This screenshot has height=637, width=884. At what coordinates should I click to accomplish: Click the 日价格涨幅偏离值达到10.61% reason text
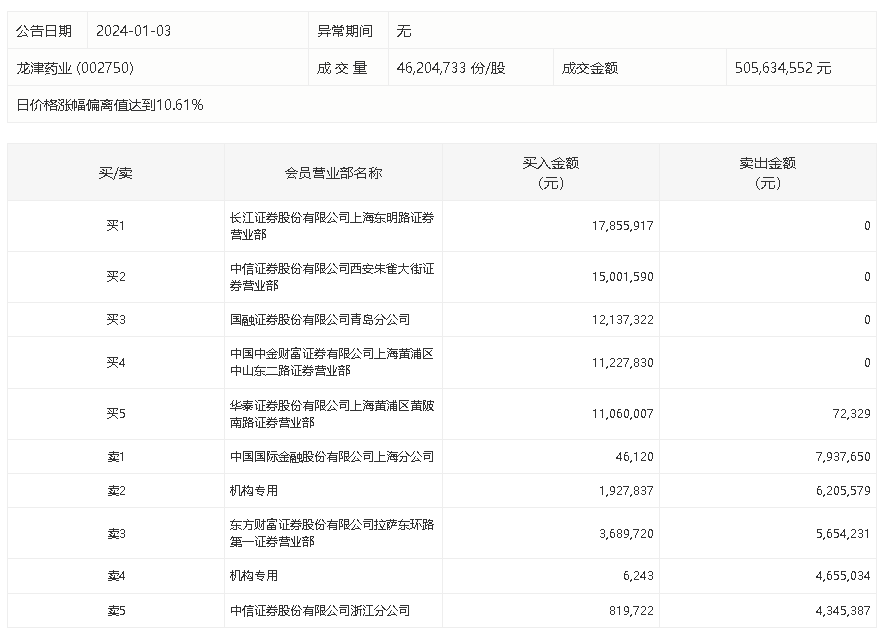tap(110, 104)
